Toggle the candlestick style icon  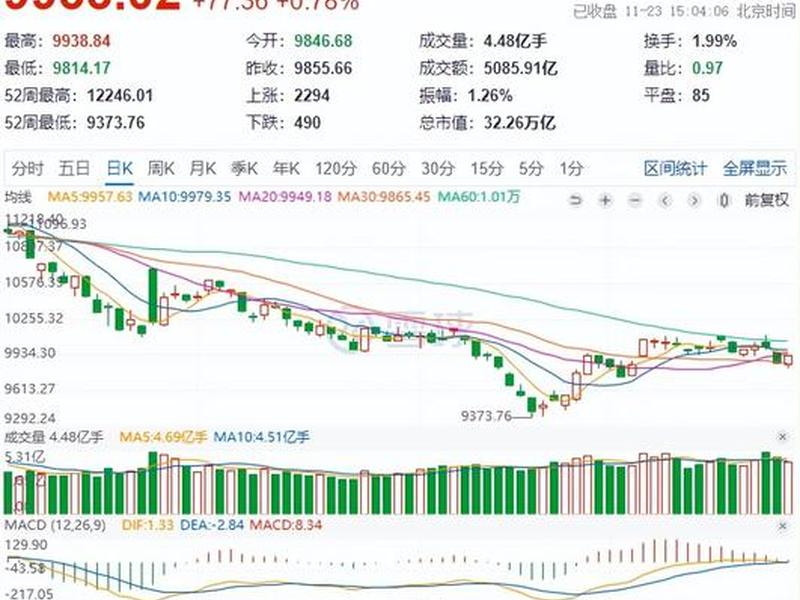(x=723, y=200)
